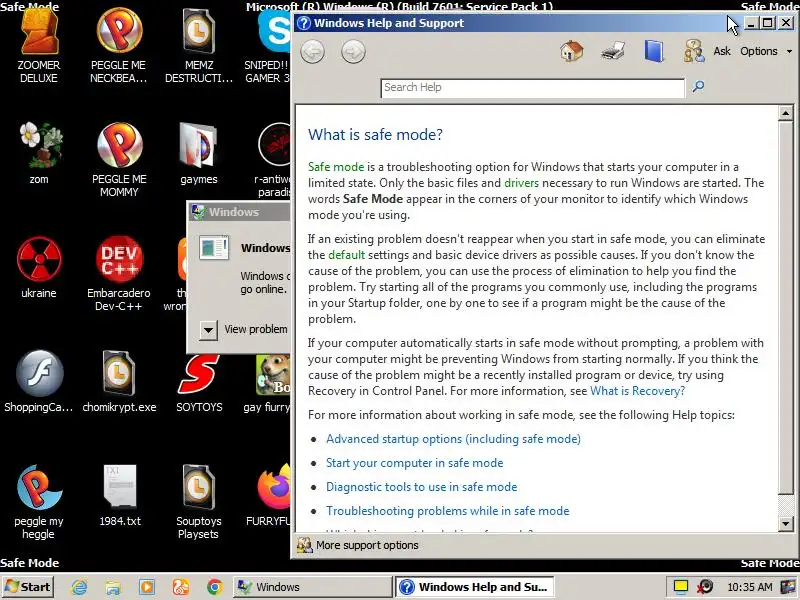
Task: Click the help scrollbar up arrow
Action: (785, 113)
